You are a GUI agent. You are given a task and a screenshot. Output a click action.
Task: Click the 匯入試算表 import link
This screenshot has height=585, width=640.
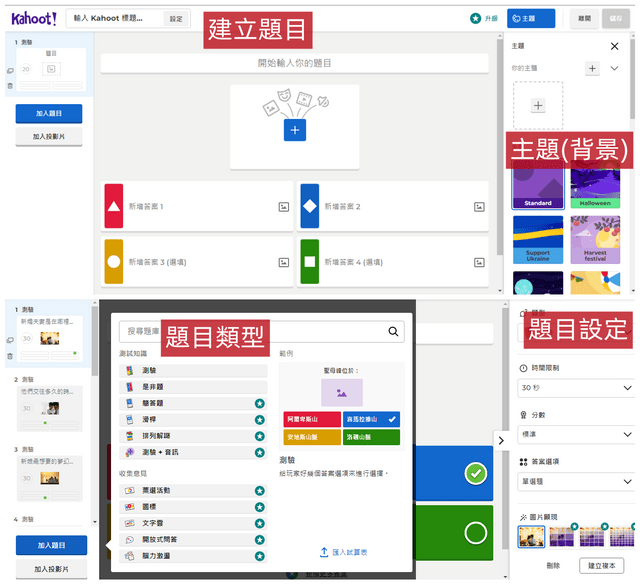click(343, 552)
